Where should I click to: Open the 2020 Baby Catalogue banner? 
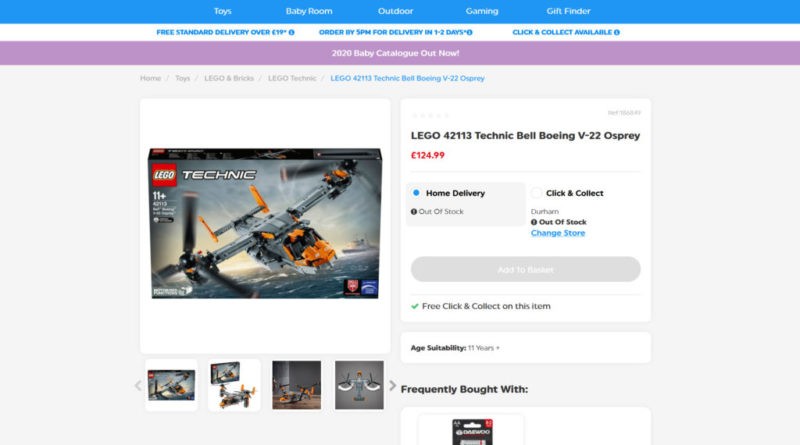(400, 53)
